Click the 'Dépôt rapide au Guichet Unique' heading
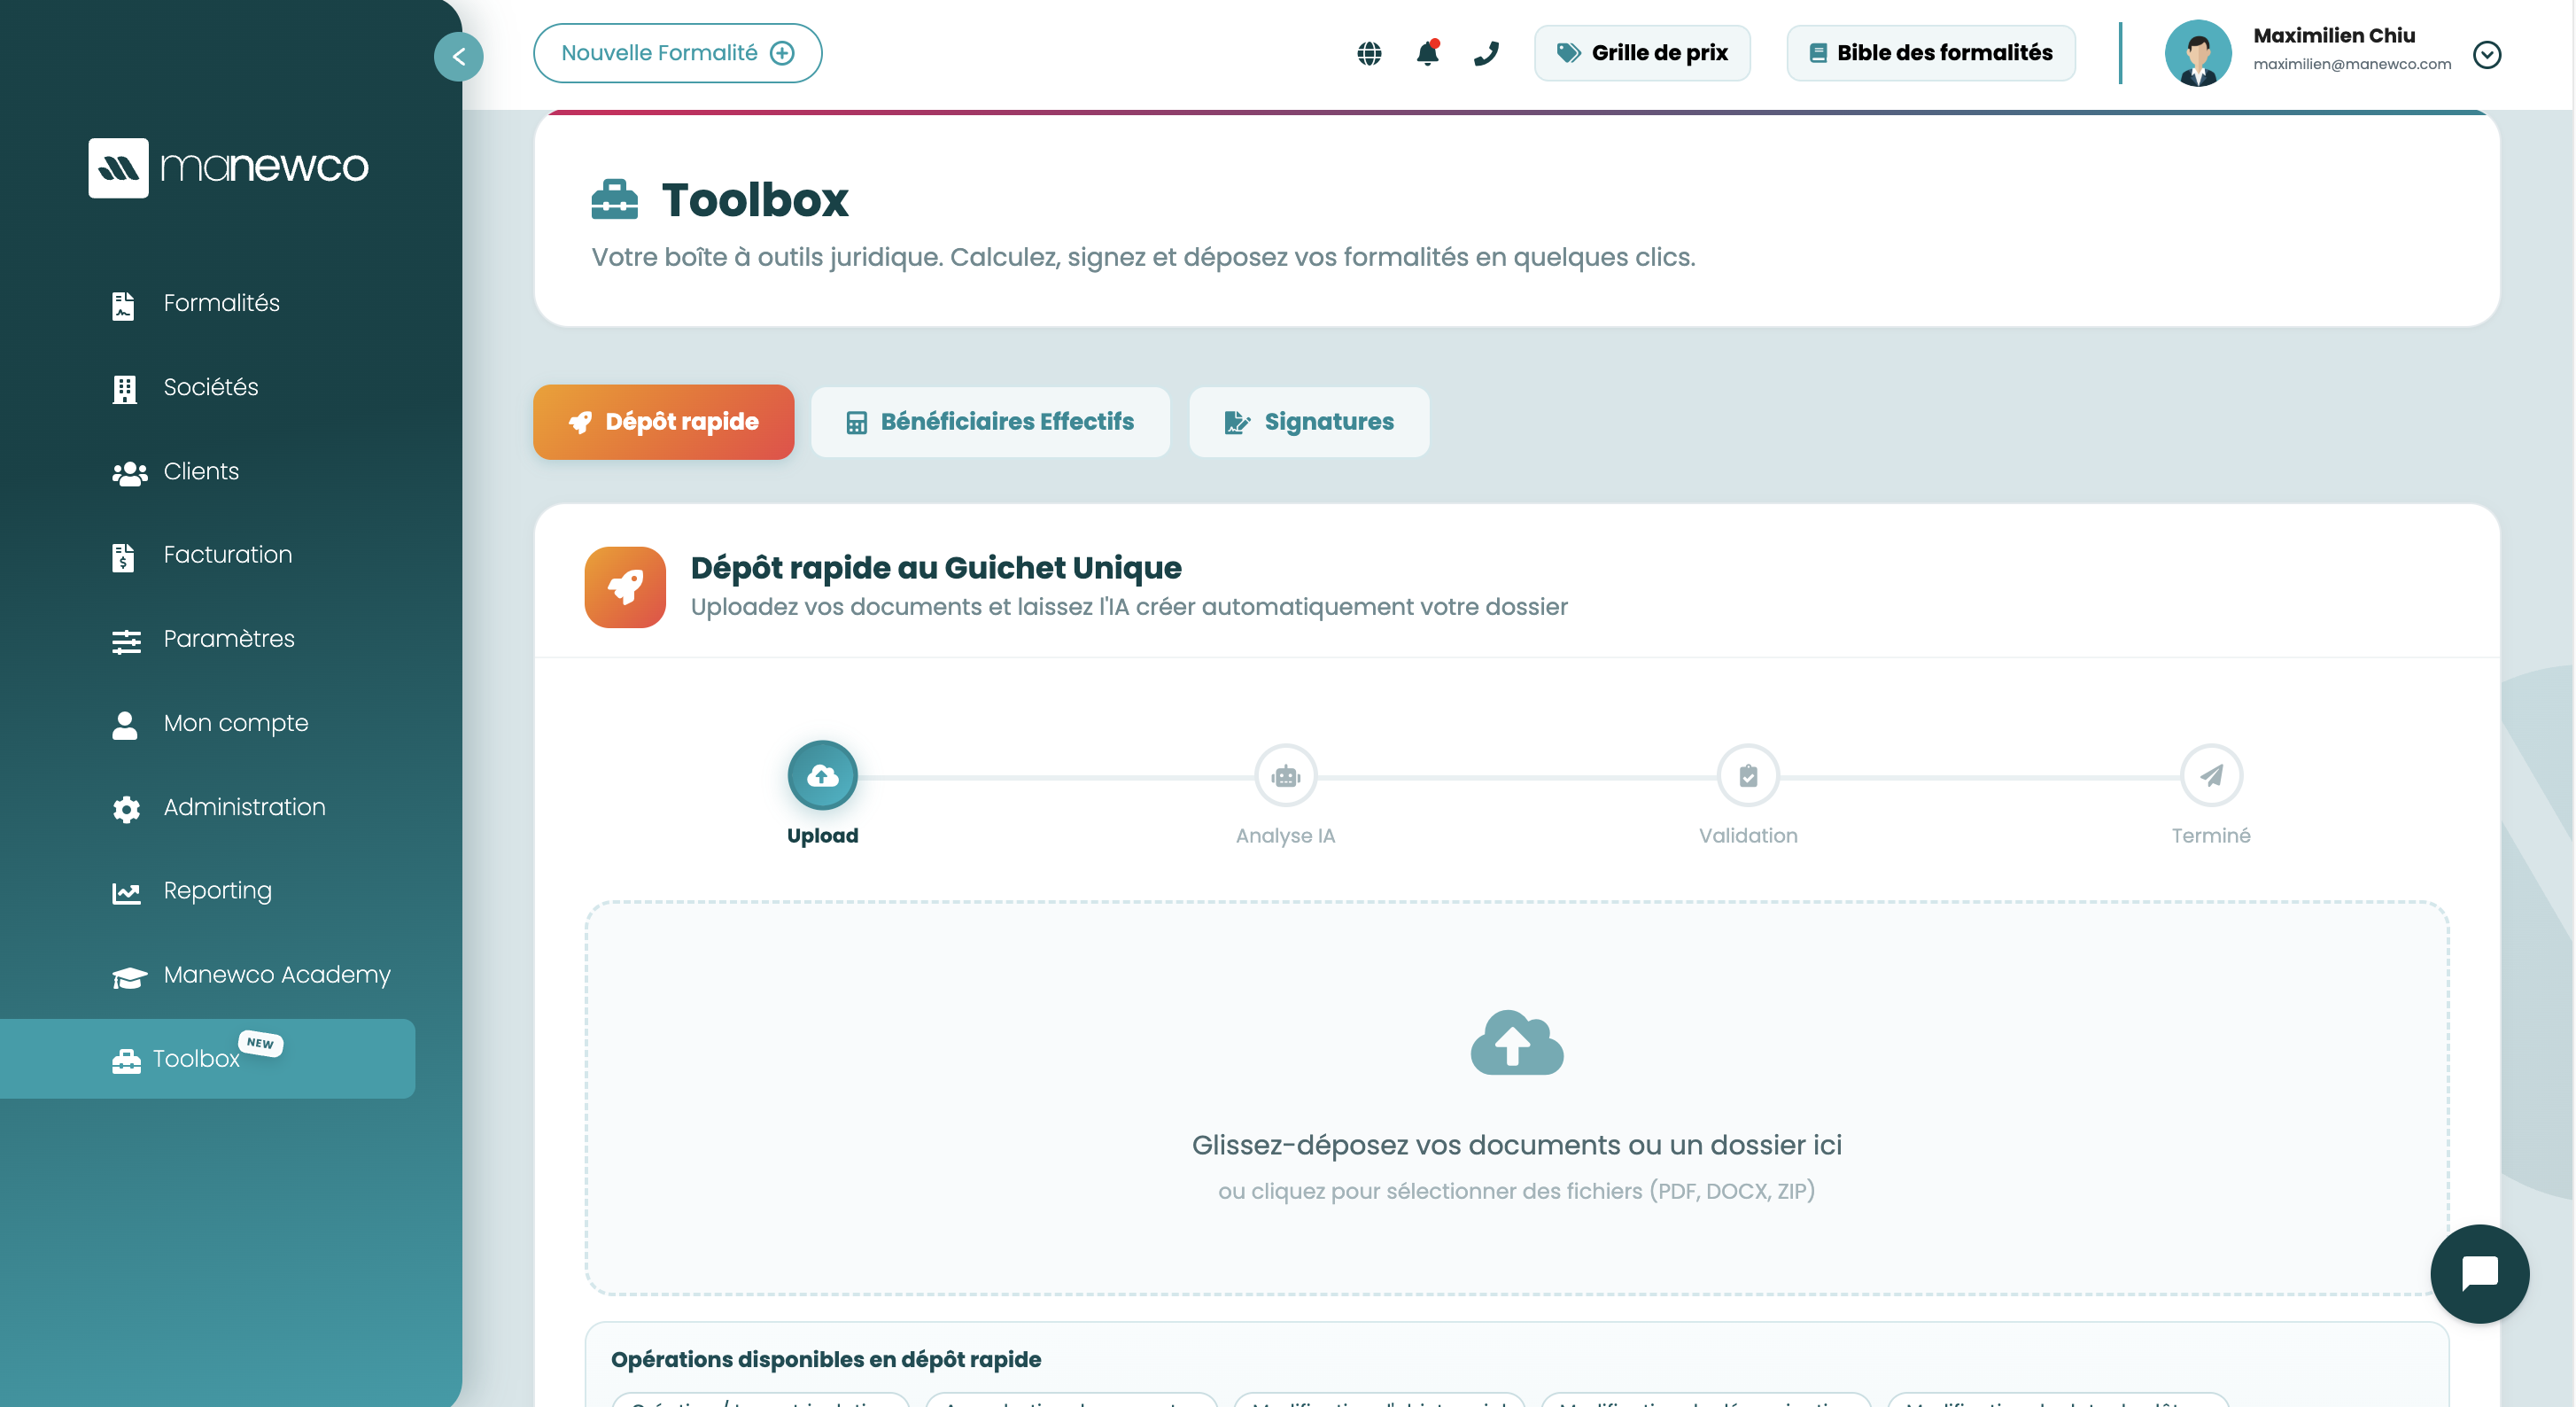Image resolution: width=2576 pixels, height=1407 pixels. (936, 568)
